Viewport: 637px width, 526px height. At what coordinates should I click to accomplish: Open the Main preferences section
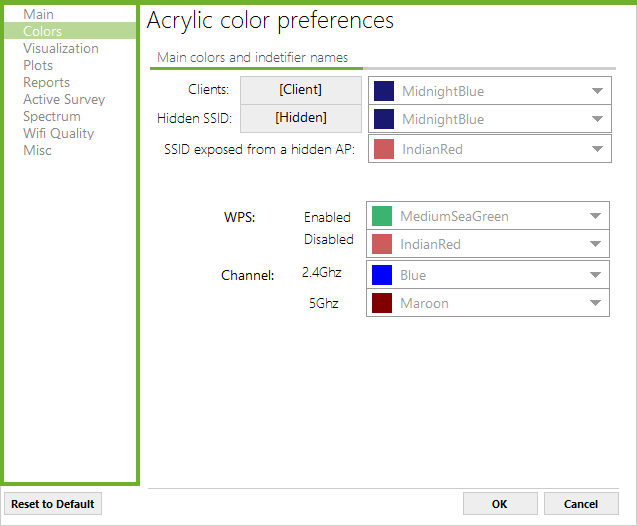click(x=39, y=14)
